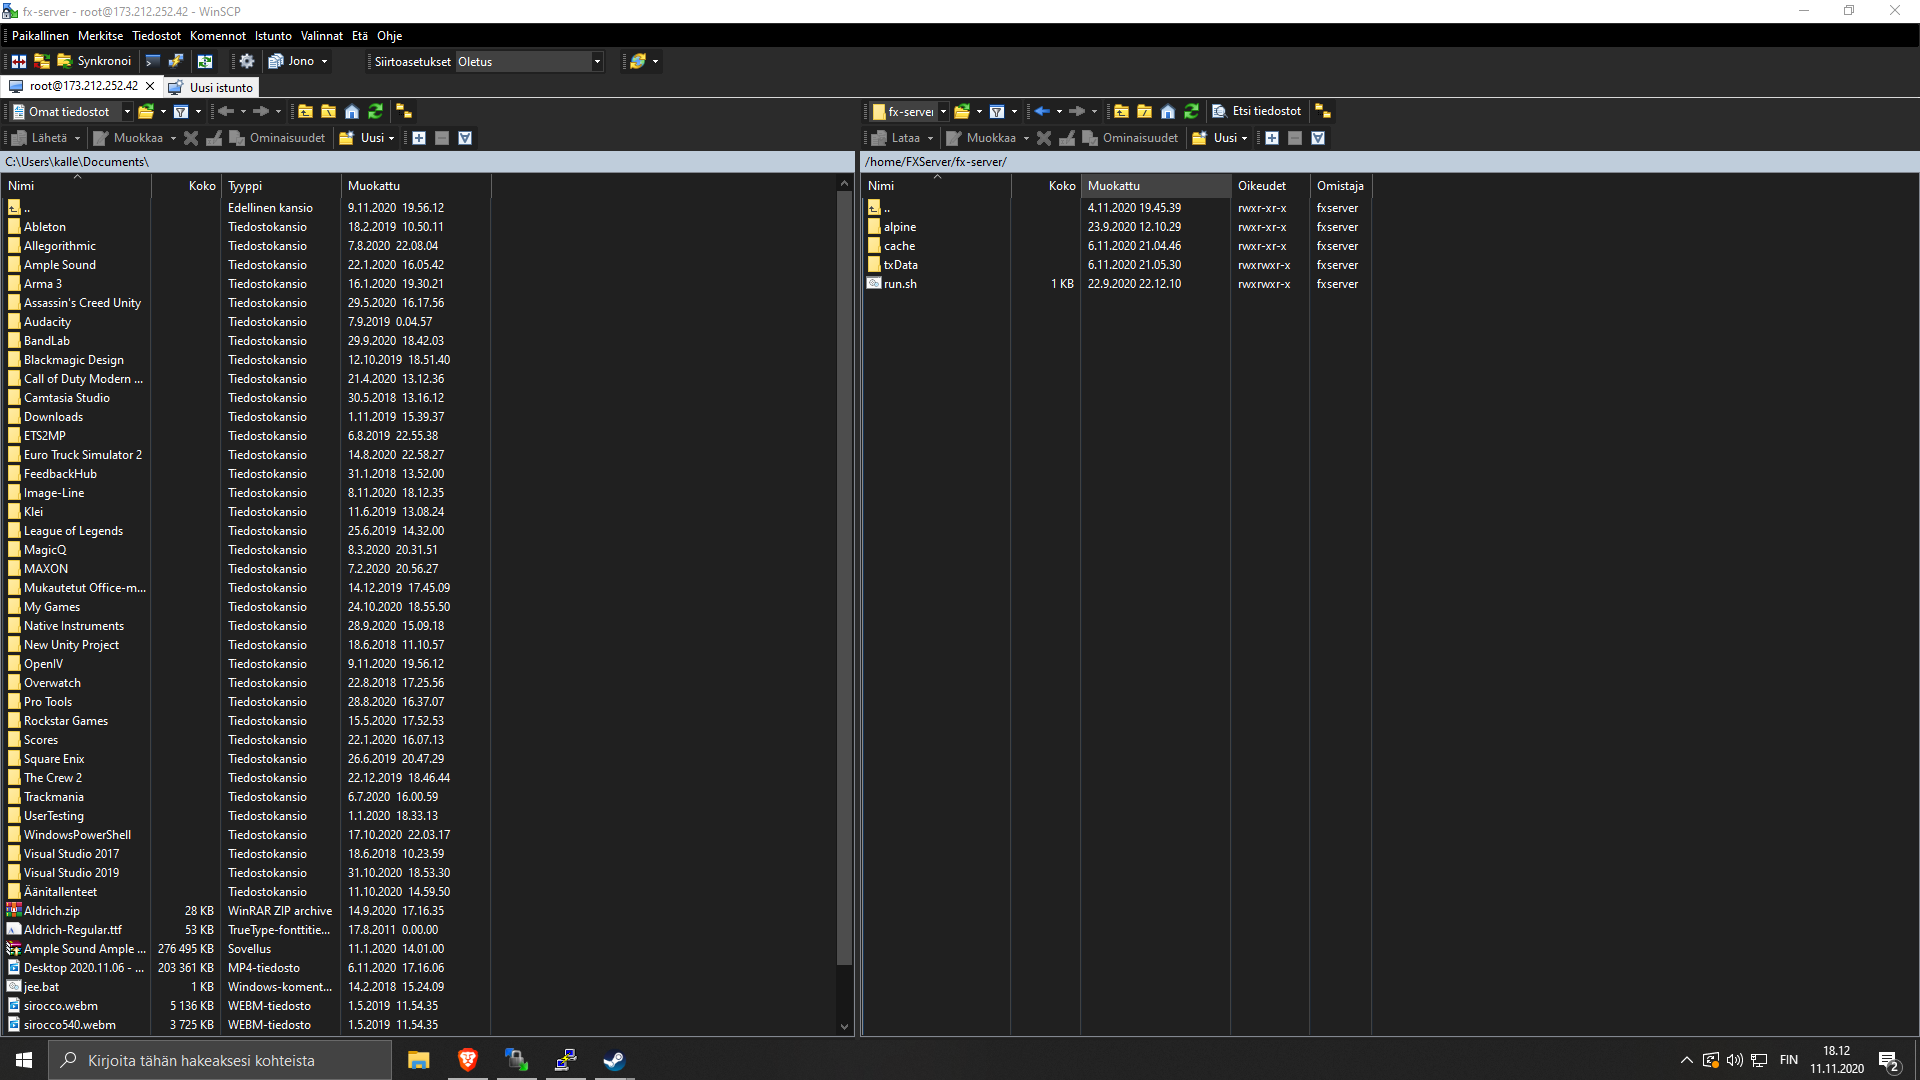Expand the Jono queue dropdown arrow
Image resolution: width=1920 pixels, height=1080 pixels.
pyautogui.click(x=324, y=62)
